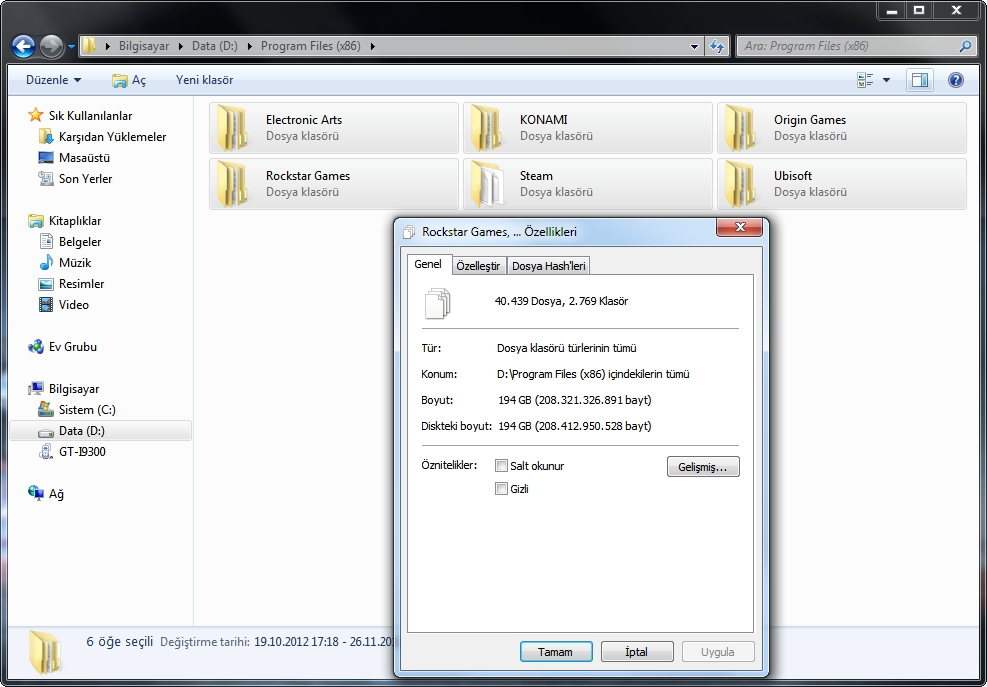Click Sık Kullanılanlar in the sidebar
The height and width of the screenshot is (687, 987).
tap(91, 116)
